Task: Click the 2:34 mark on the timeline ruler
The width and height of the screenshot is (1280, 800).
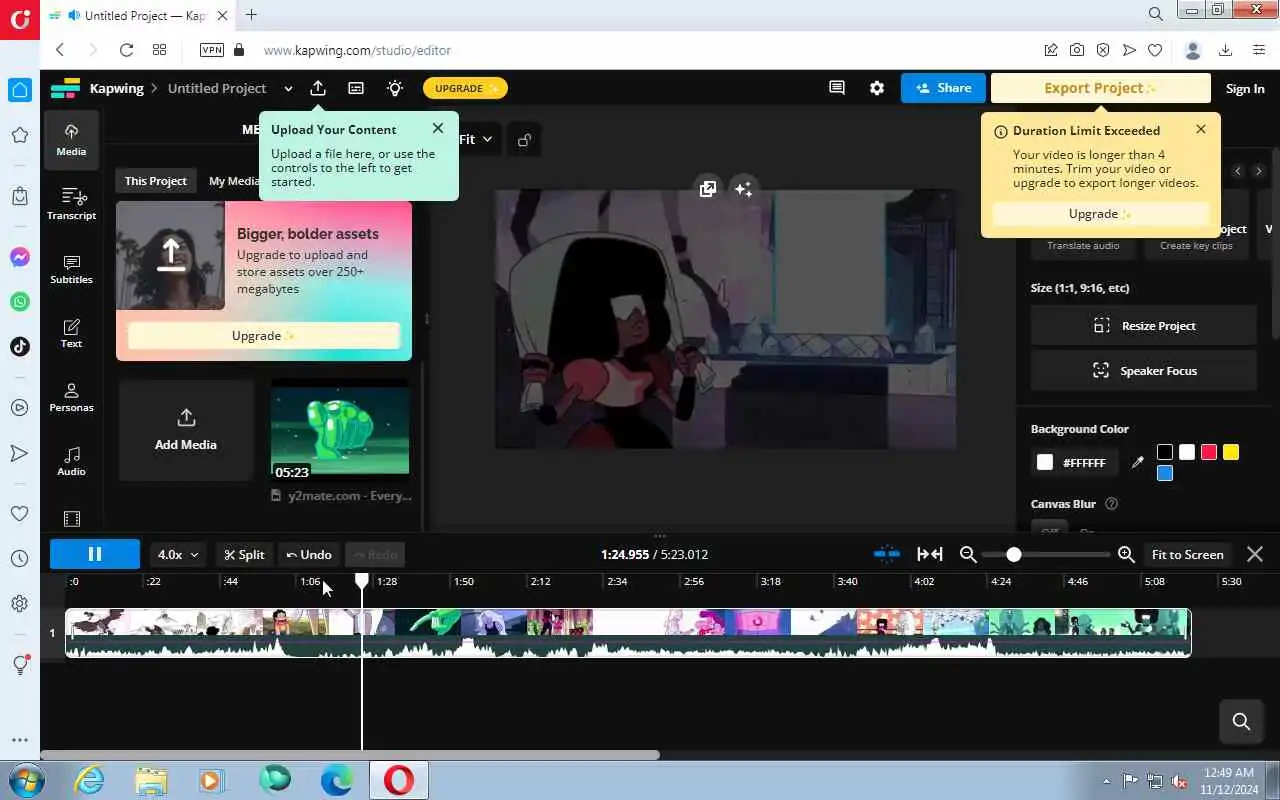Action: tap(617, 581)
